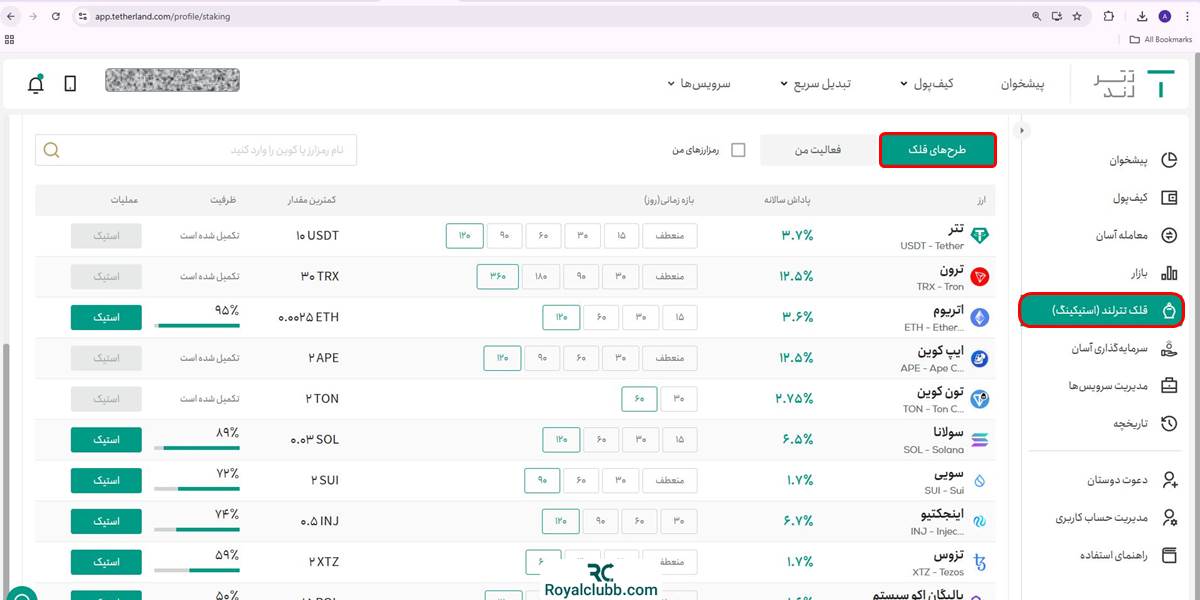This screenshot has width=1200, height=600.
Task: Click the پیشخوان sidebar dashboard icon
Action: [1169, 160]
